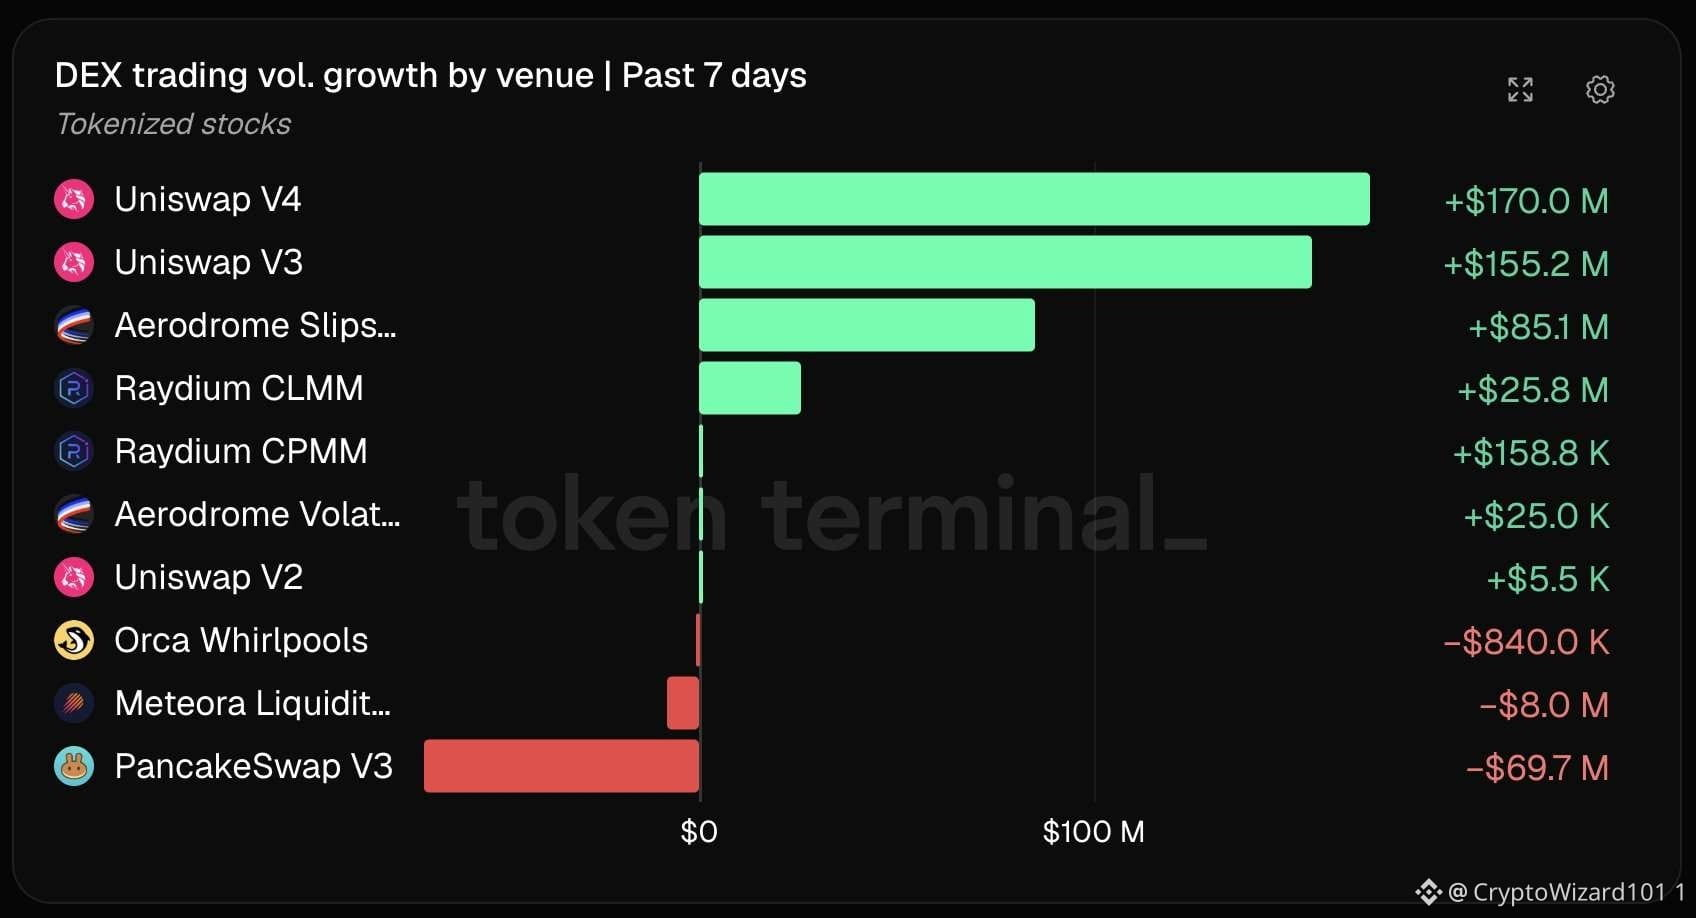Select the Uniswap V4 green bar
Image resolution: width=1696 pixels, height=918 pixels.
pos(1034,199)
